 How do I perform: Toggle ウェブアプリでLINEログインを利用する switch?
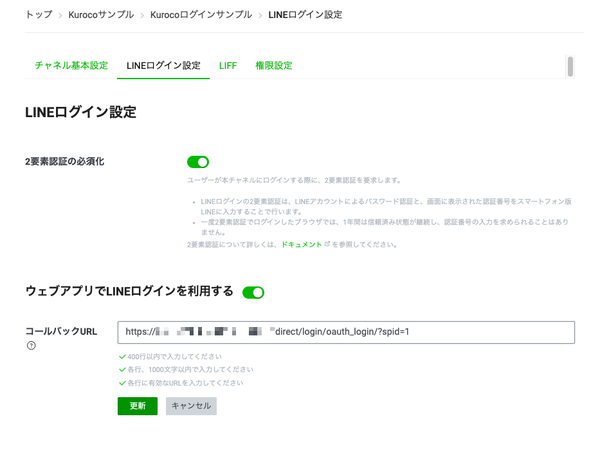(253, 292)
